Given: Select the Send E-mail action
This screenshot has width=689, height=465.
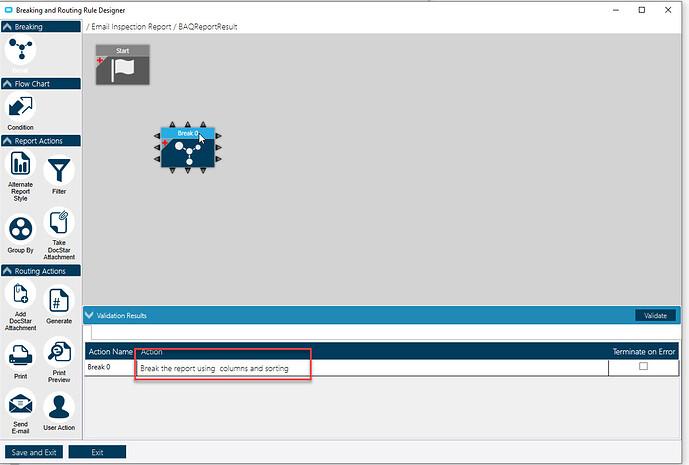Looking at the screenshot, I should tap(20, 404).
